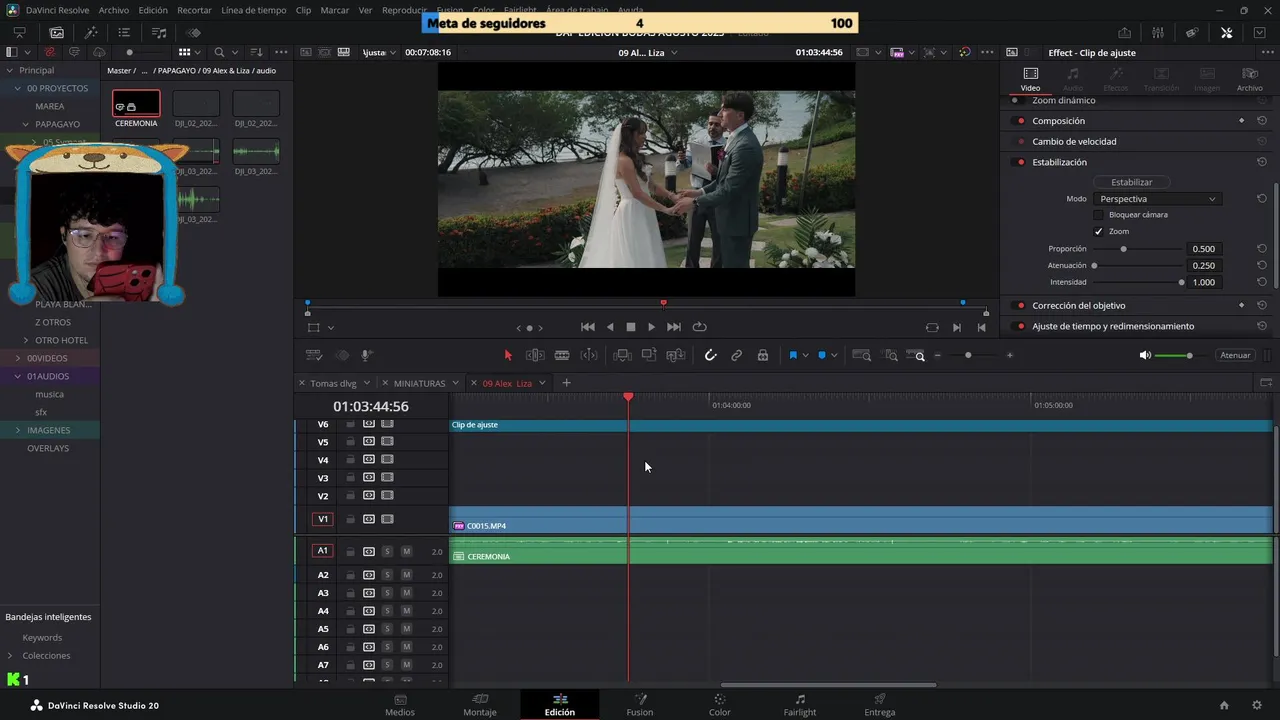Open the Línea de tiempo menu

(x=253, y=10)
